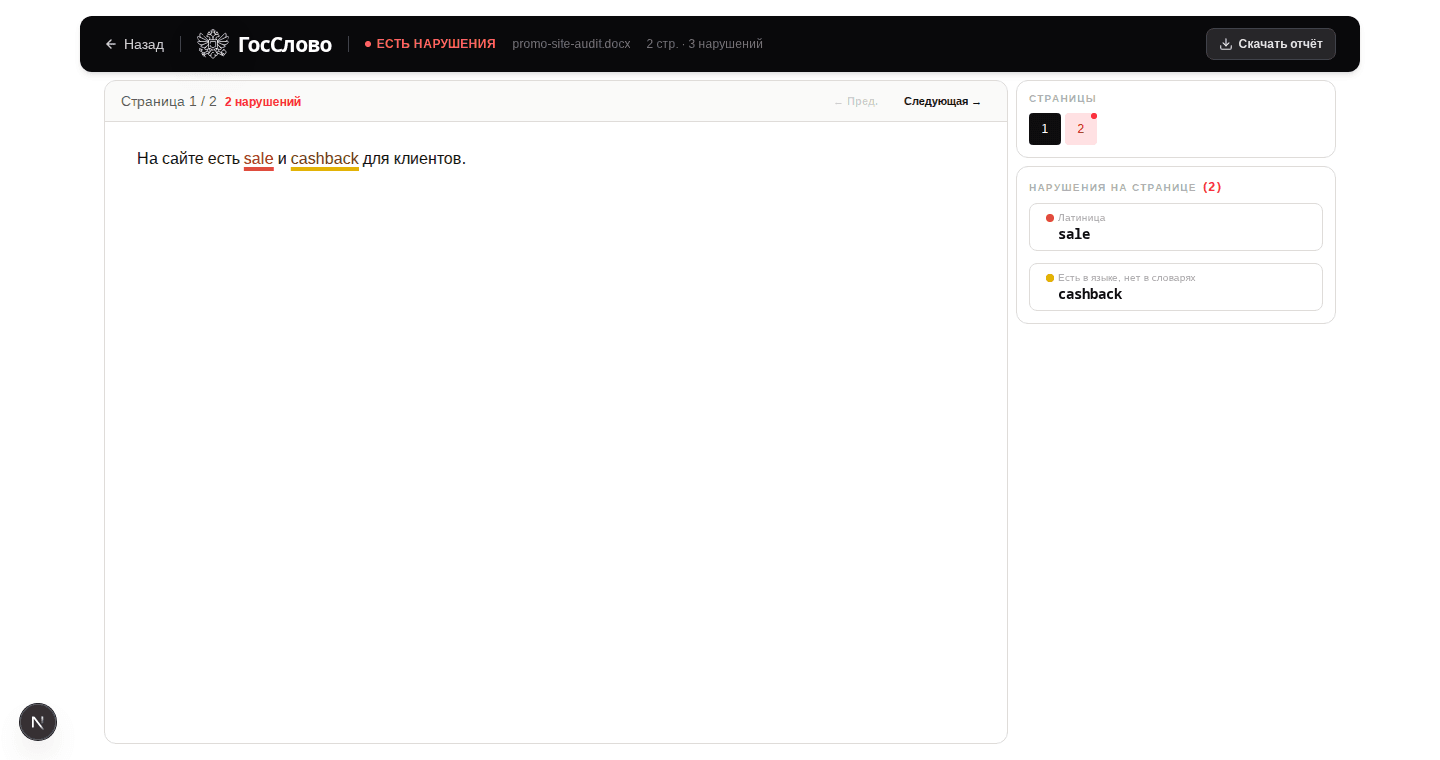Viewport: 1440px width, 760px height.
Task: Switch to page 2 in the Страницы panel
Action: (x=1080, y=129)
